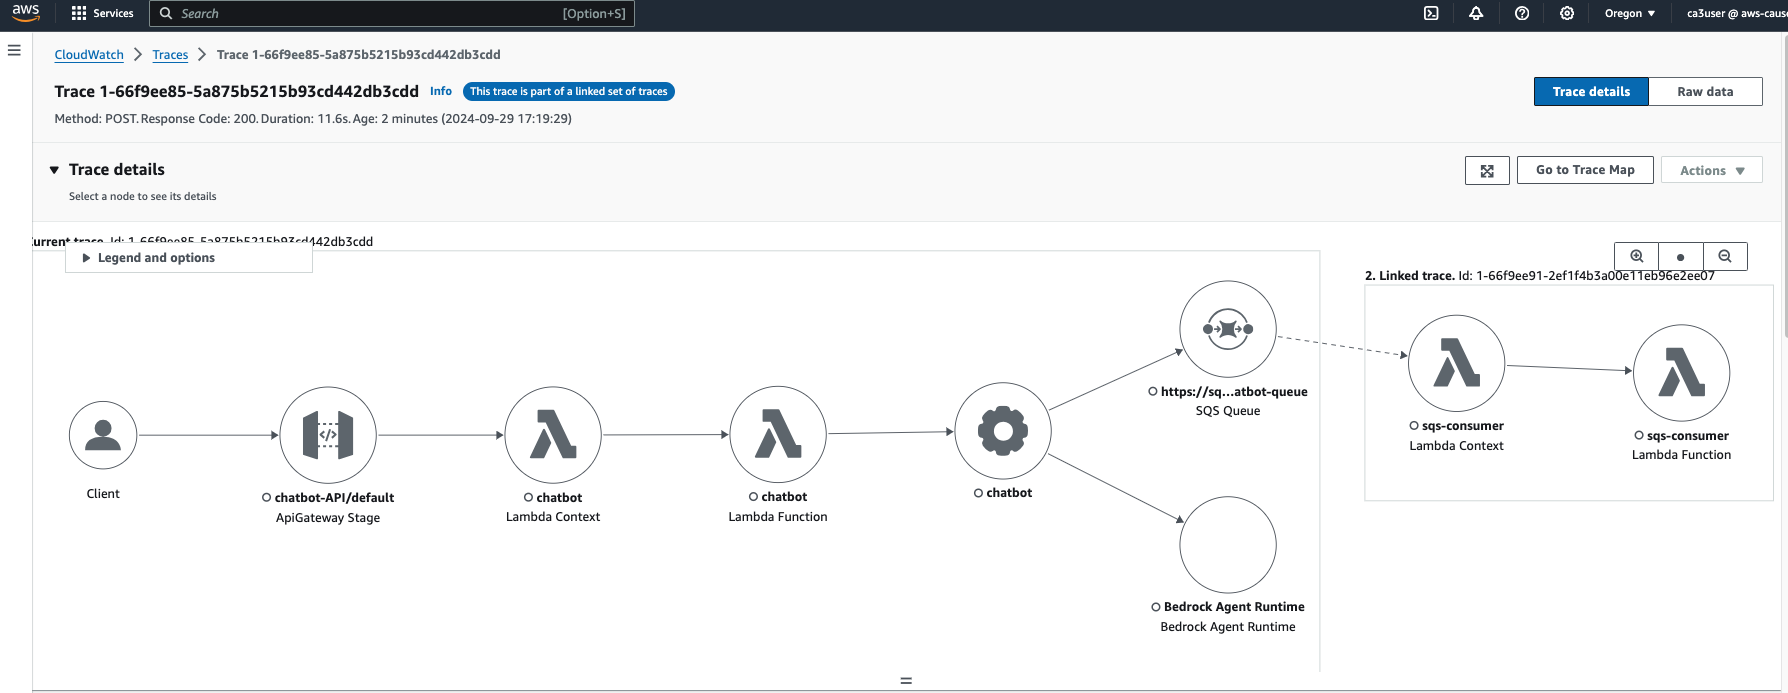Switch to the Raw data tab
The width and height of the screenshot is (1788, 693).
coord(1705,91)
